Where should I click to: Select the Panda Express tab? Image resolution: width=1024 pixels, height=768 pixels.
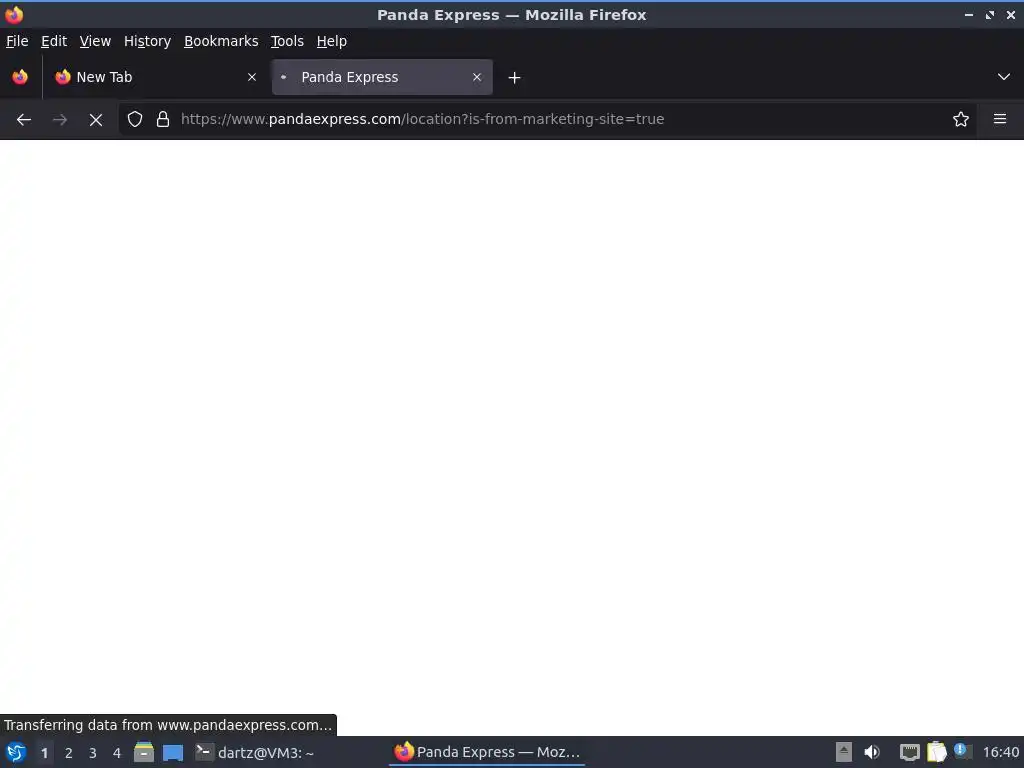pos(382,77)
